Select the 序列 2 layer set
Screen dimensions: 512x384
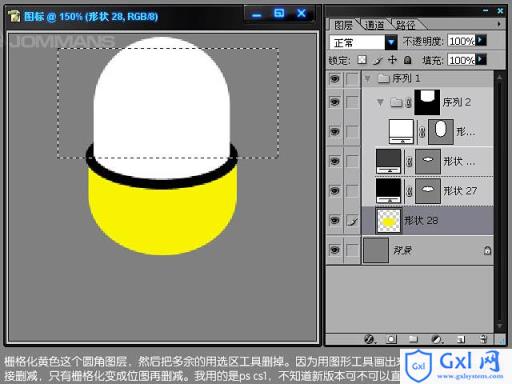tap(428, 102)
